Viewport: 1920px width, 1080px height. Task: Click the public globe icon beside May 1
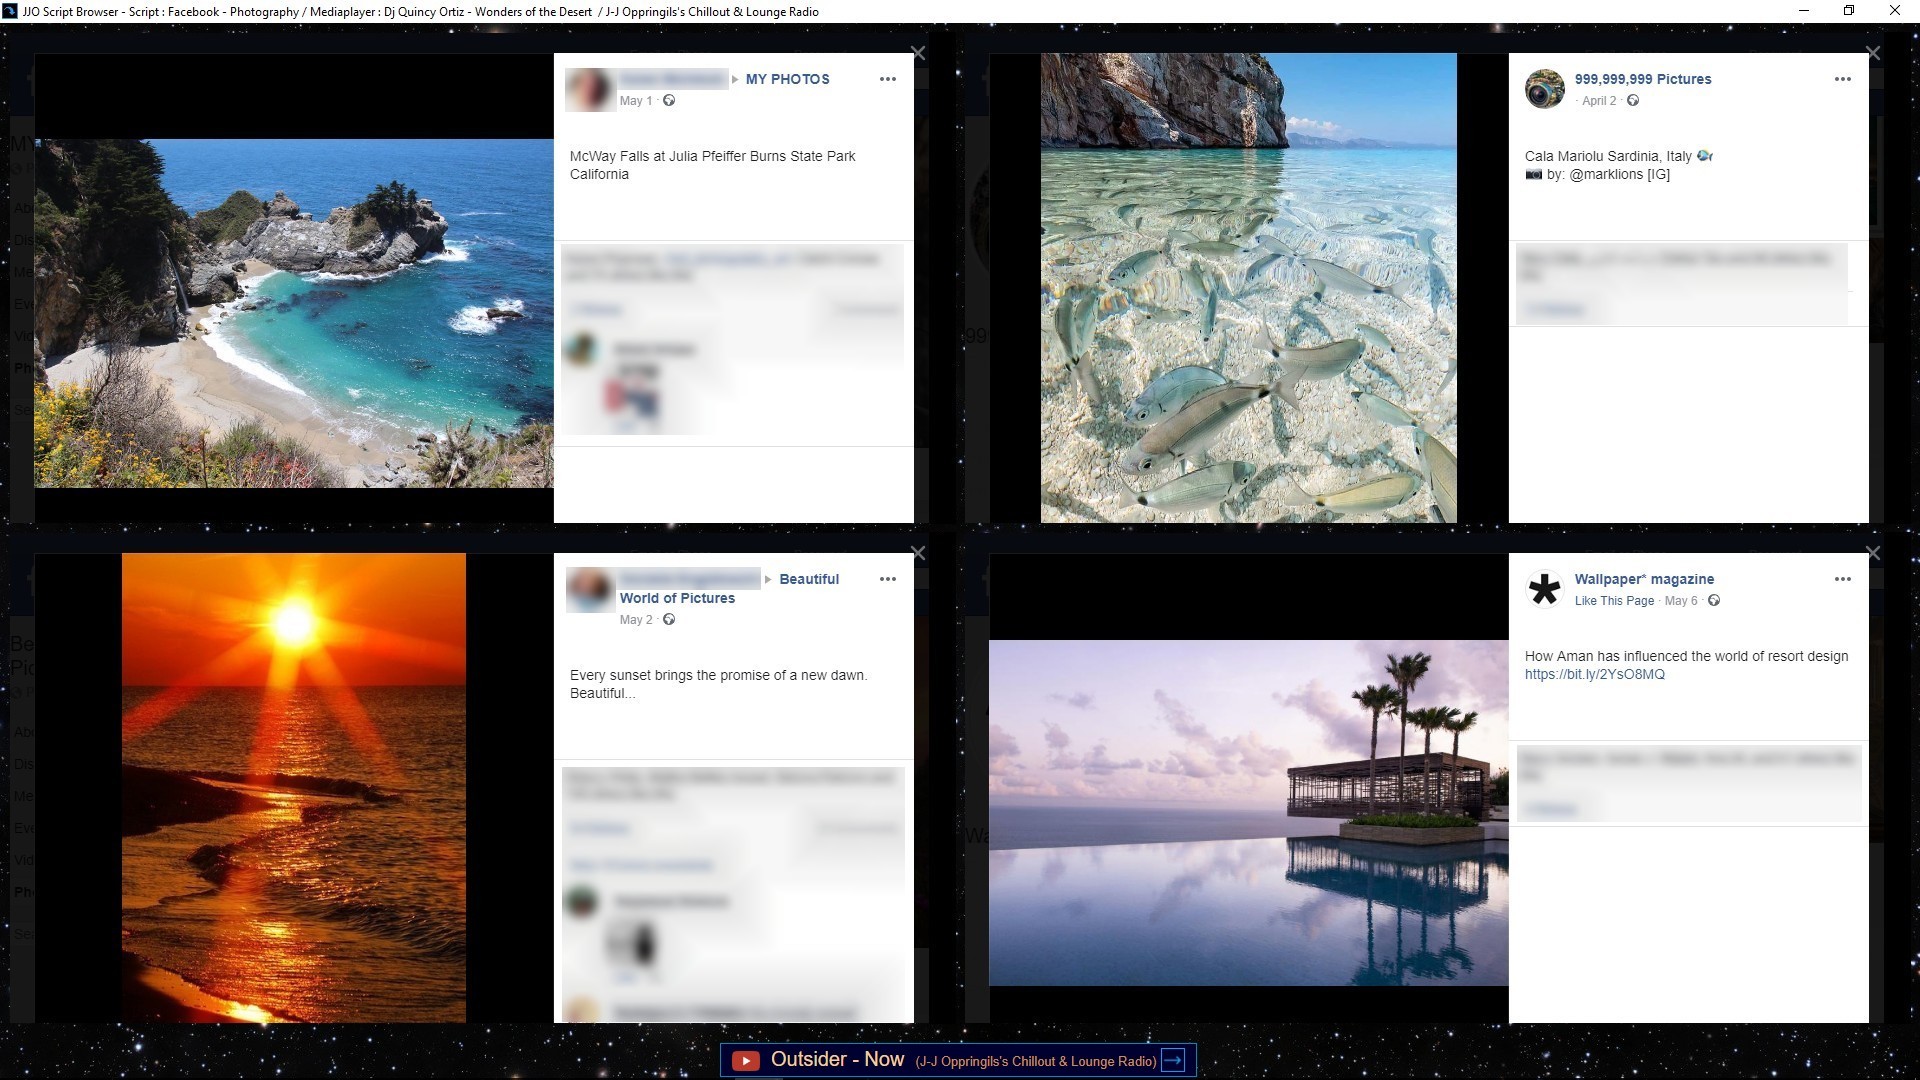pos(669,100)
